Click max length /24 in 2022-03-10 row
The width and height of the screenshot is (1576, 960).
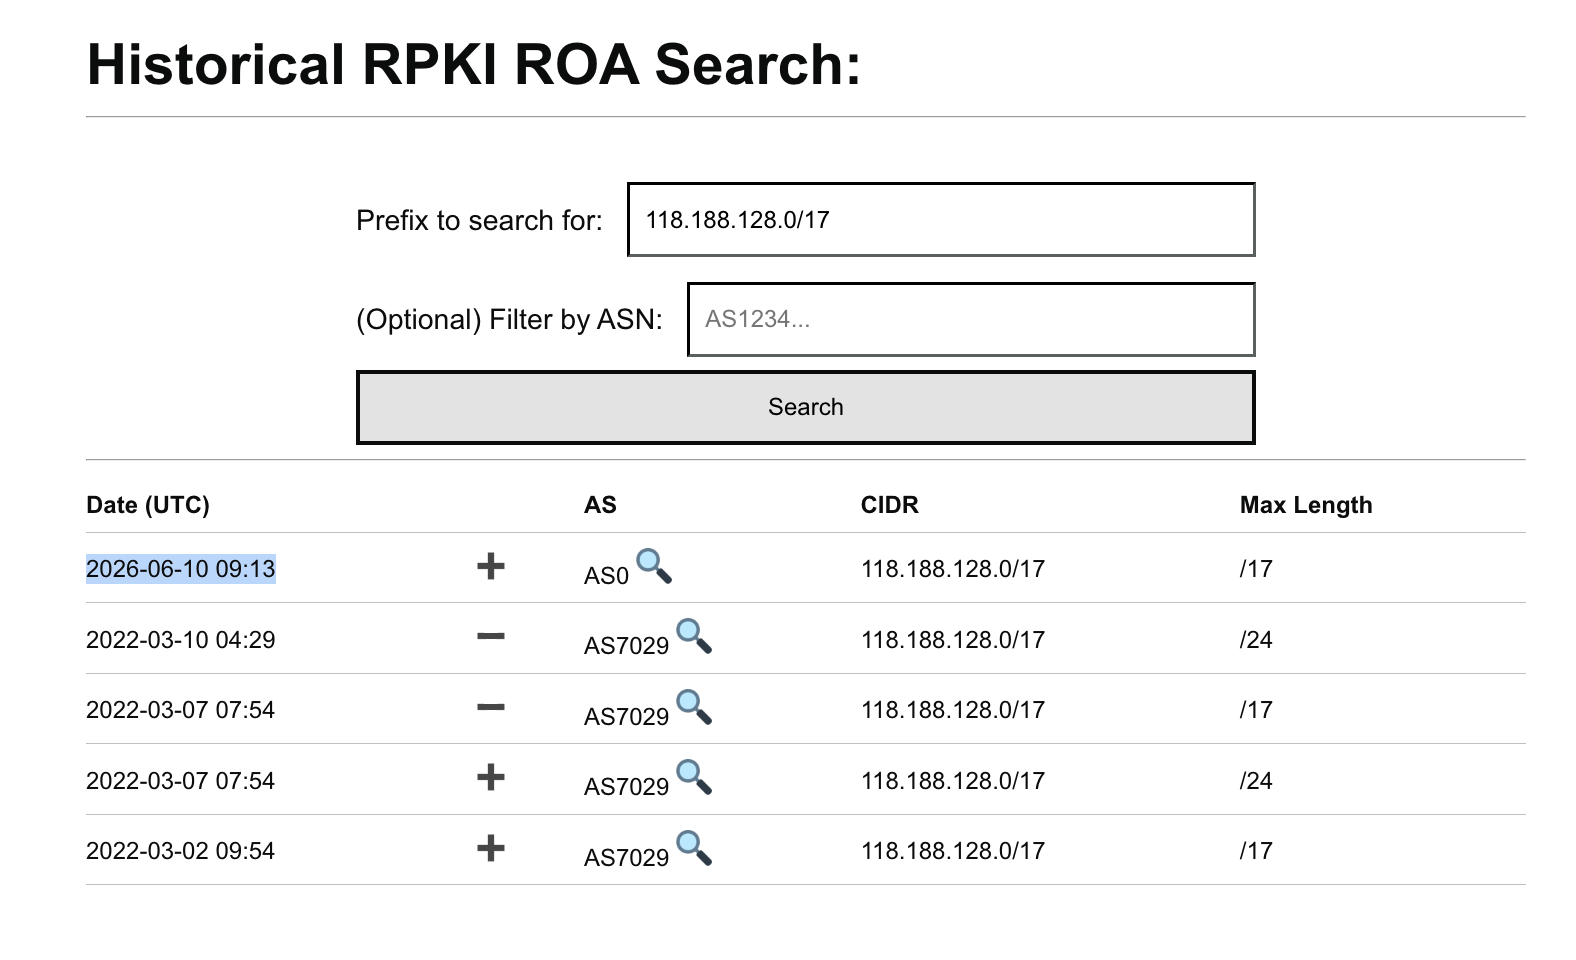(x=1256, y=640)
